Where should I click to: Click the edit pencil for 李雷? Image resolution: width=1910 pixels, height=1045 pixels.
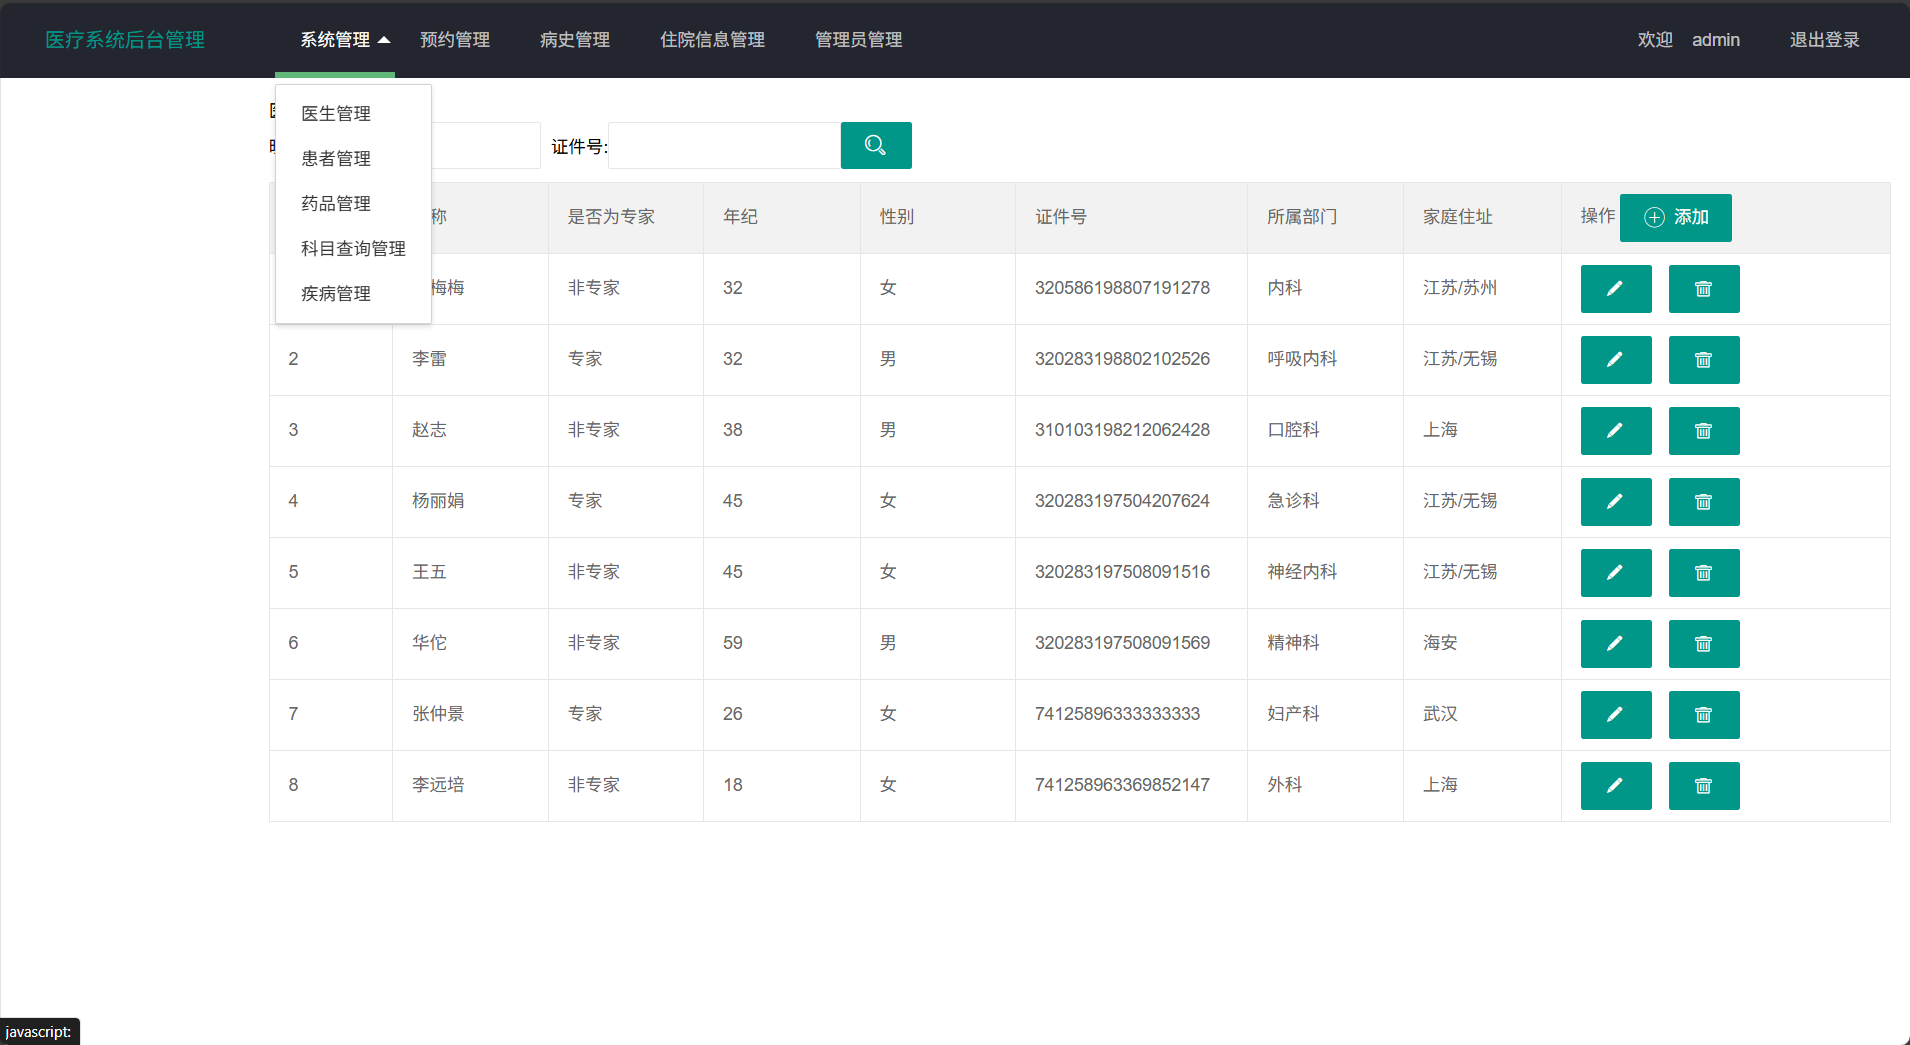pos(1615,360)
